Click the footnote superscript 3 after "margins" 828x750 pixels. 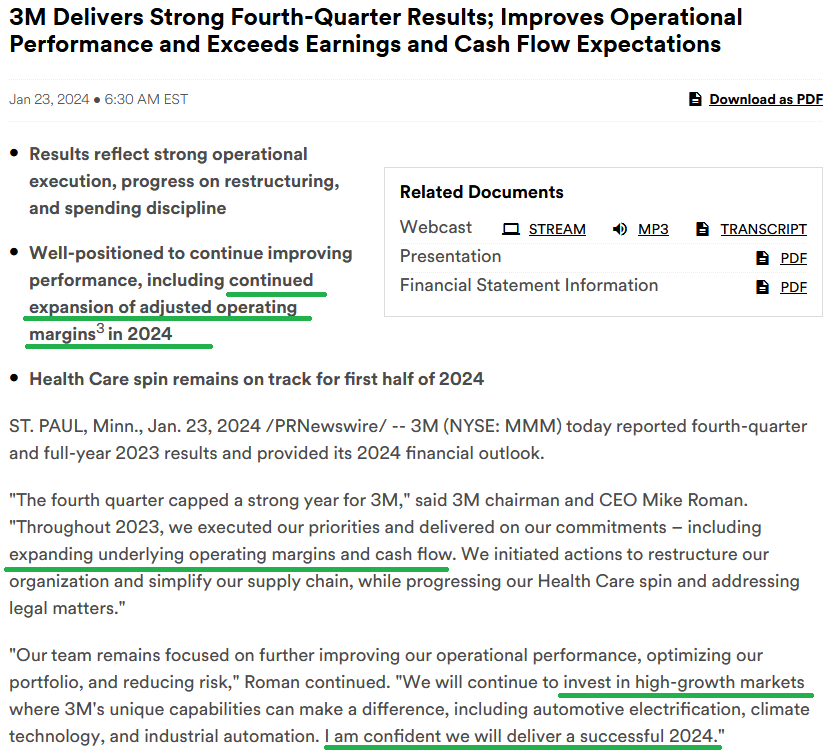(x=100, y=329)
